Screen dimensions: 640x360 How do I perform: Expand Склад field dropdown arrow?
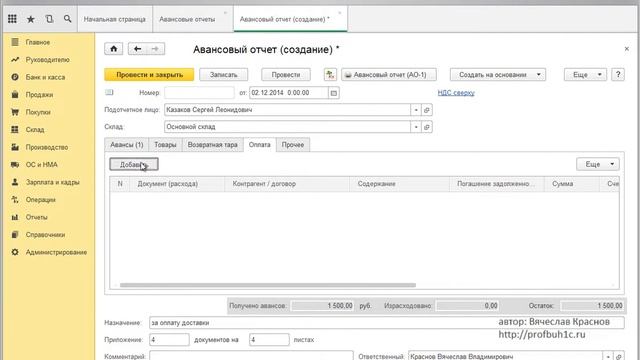(416, 127)
